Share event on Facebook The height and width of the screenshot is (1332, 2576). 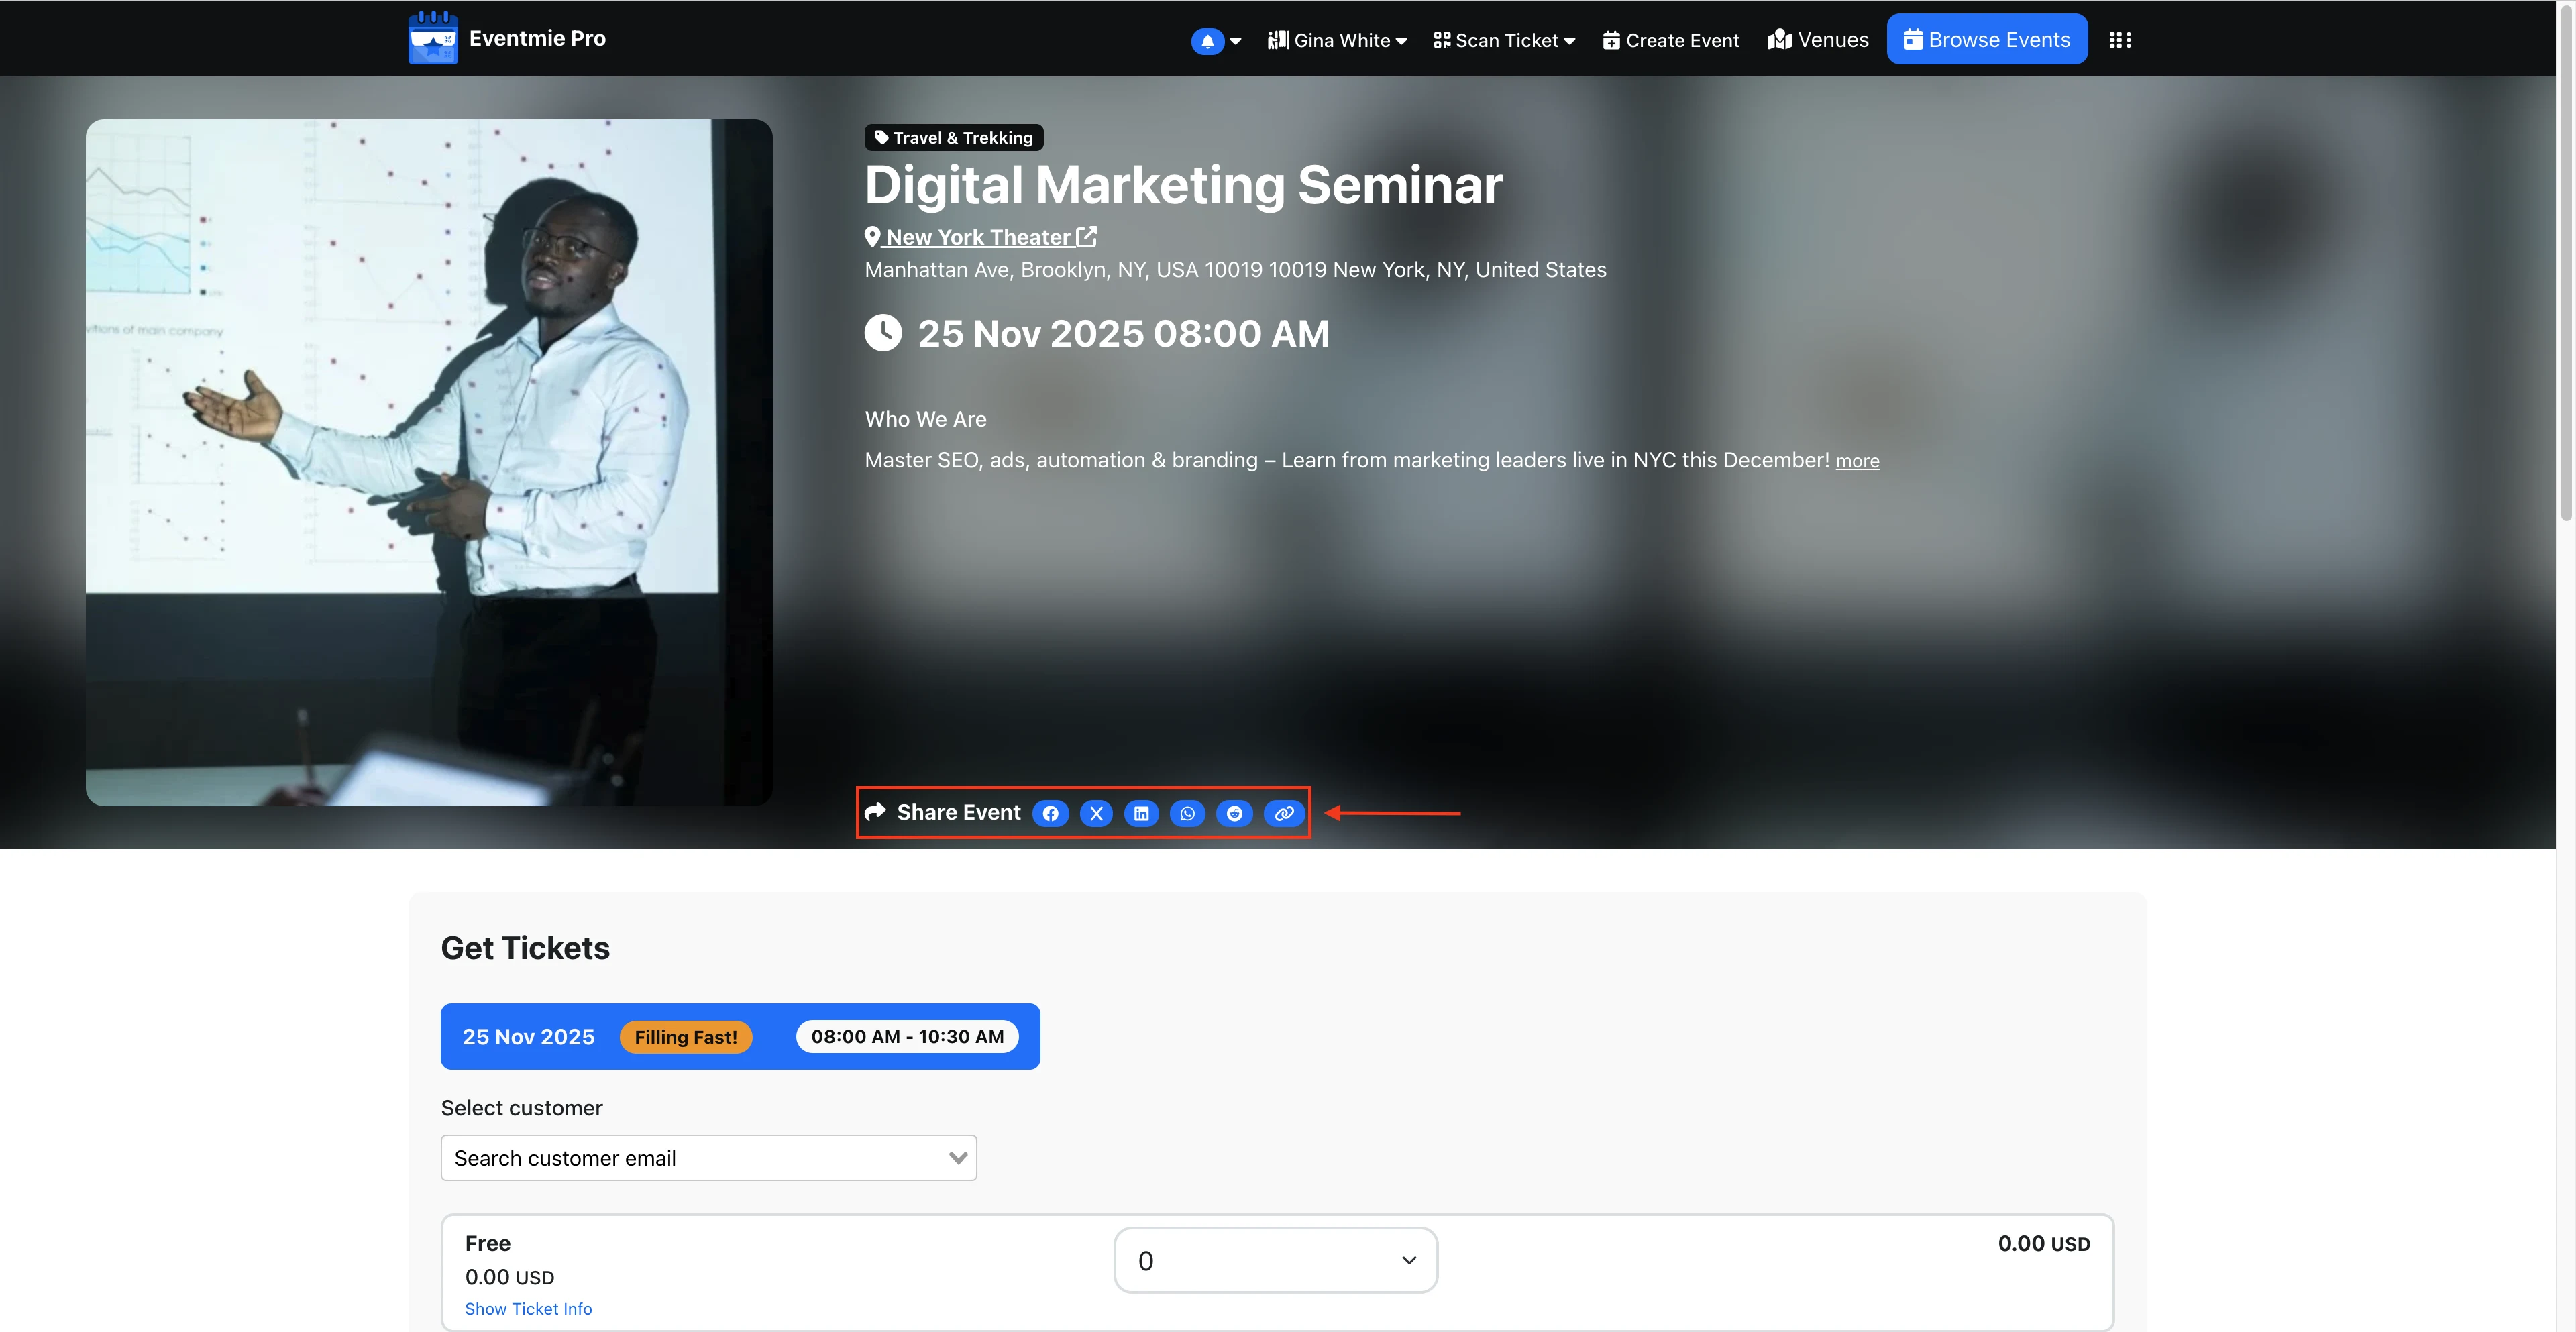point(1050,813)
